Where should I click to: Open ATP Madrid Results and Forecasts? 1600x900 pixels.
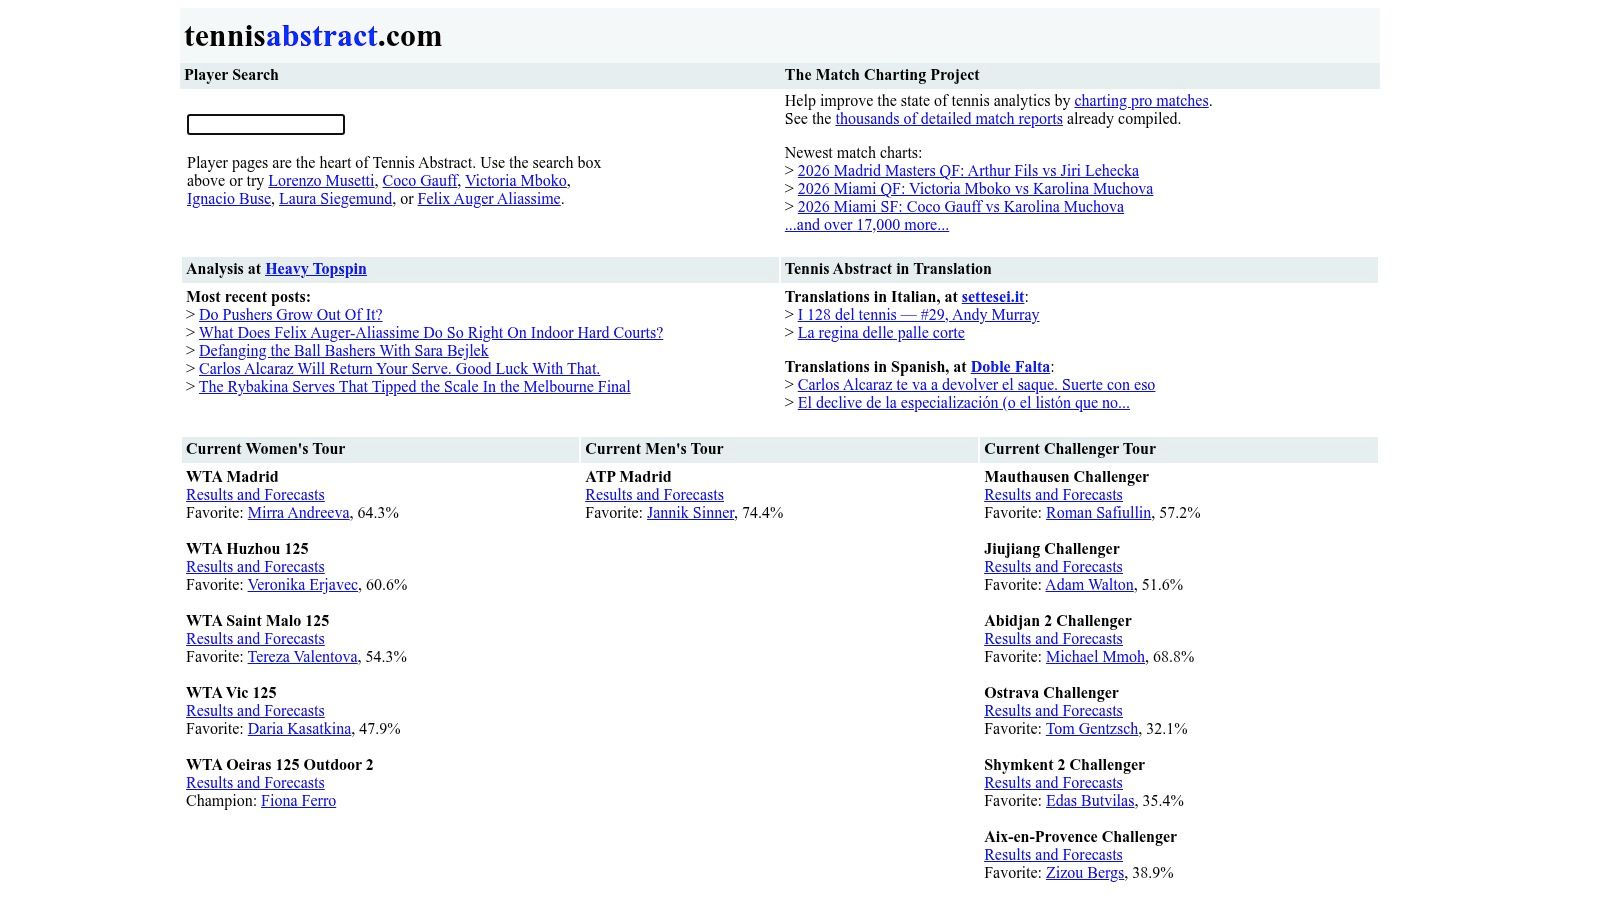coord(654,495)
